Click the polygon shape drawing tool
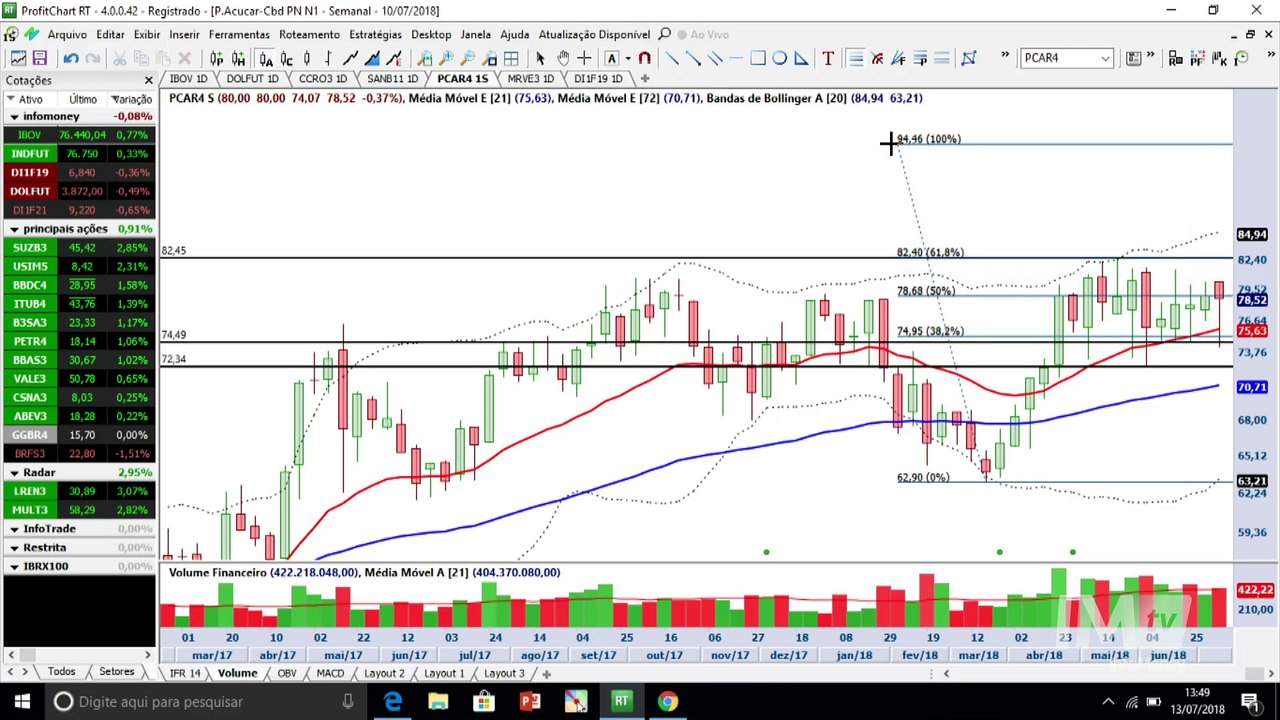Viewport: 1280px width, 720px height. [x=968, y=58]
